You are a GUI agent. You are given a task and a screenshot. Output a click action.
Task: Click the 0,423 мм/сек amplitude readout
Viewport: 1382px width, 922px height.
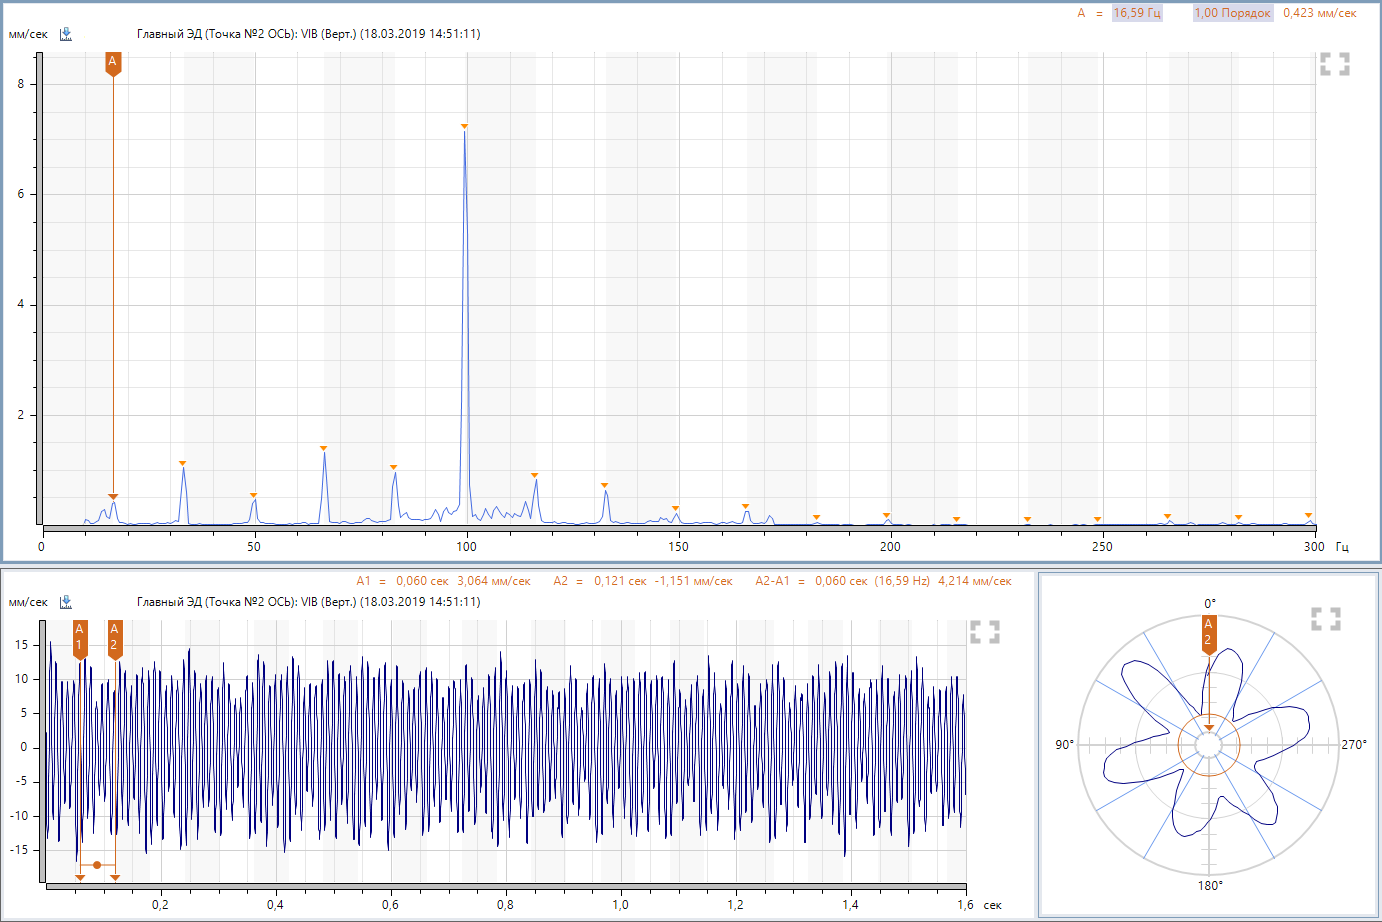coord(1320,13)
